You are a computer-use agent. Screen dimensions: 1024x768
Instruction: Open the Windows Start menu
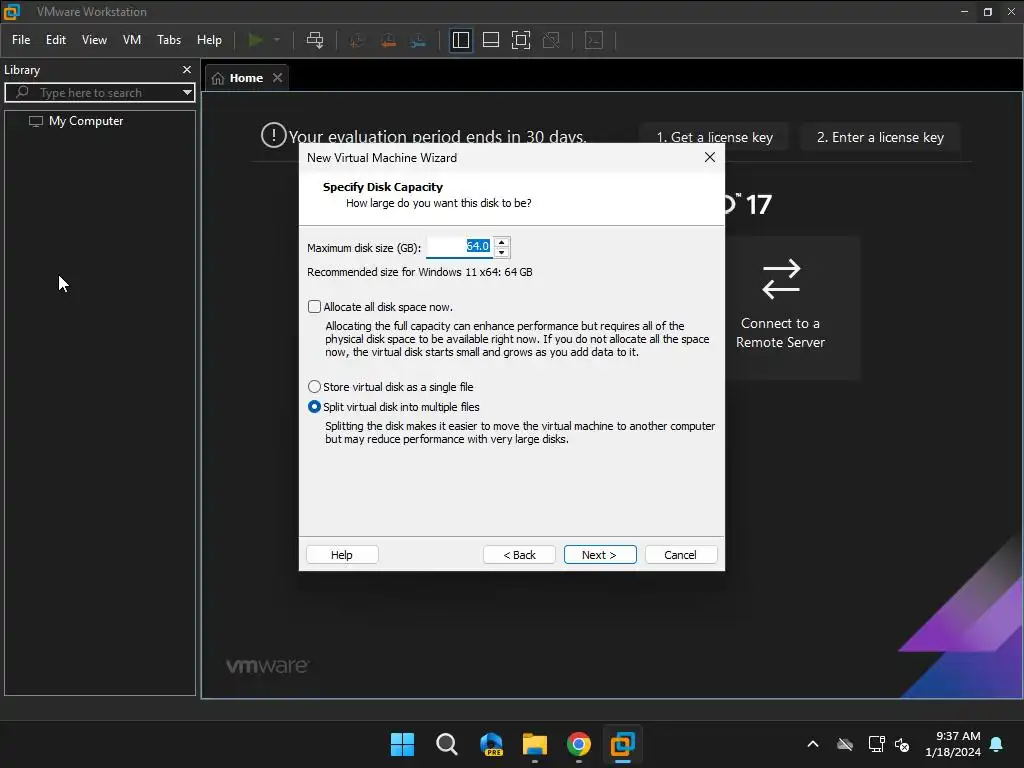click(402, 744)
